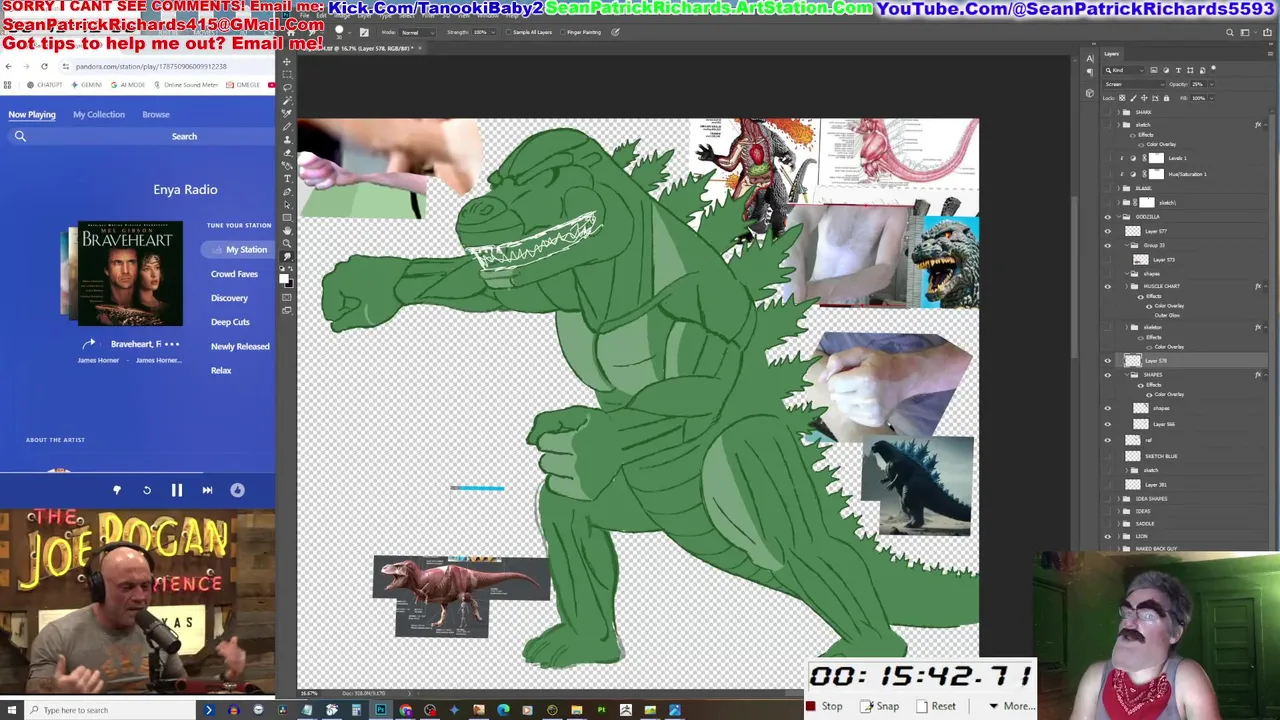The height and width of the screenshot is (720, 1280).
Task: Enable Finger Painting checkbox
Action: click(562, 32)
